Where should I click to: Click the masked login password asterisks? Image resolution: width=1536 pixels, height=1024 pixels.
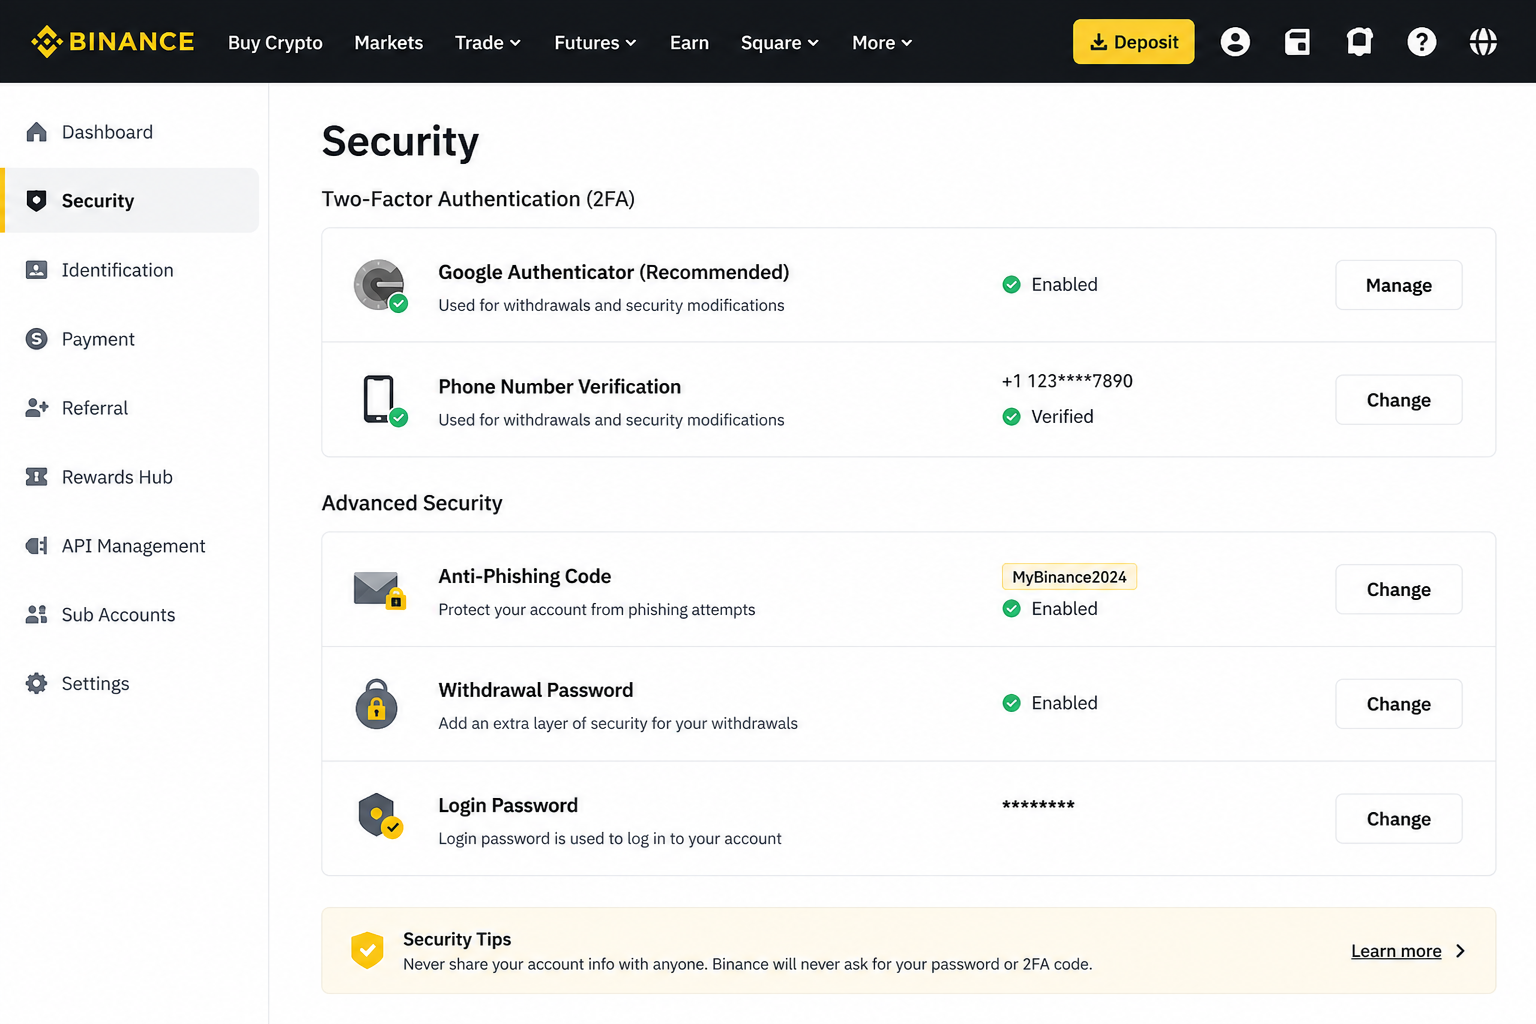coord(1038,805)
